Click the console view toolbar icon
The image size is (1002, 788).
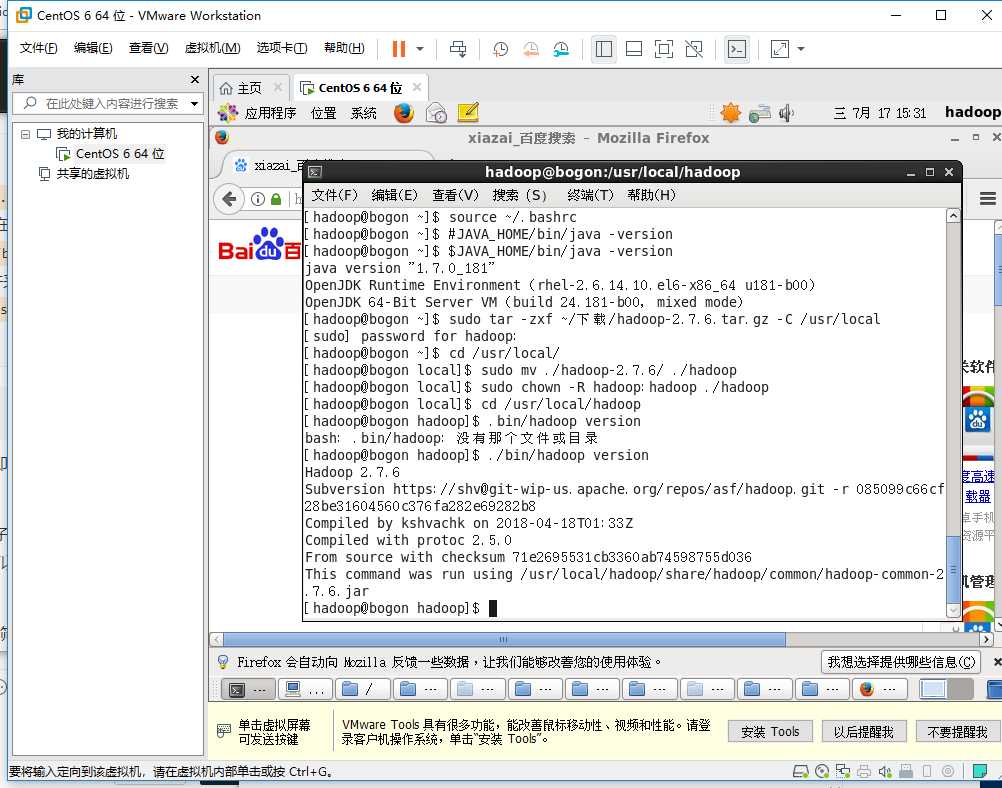[x=737, y=49]
